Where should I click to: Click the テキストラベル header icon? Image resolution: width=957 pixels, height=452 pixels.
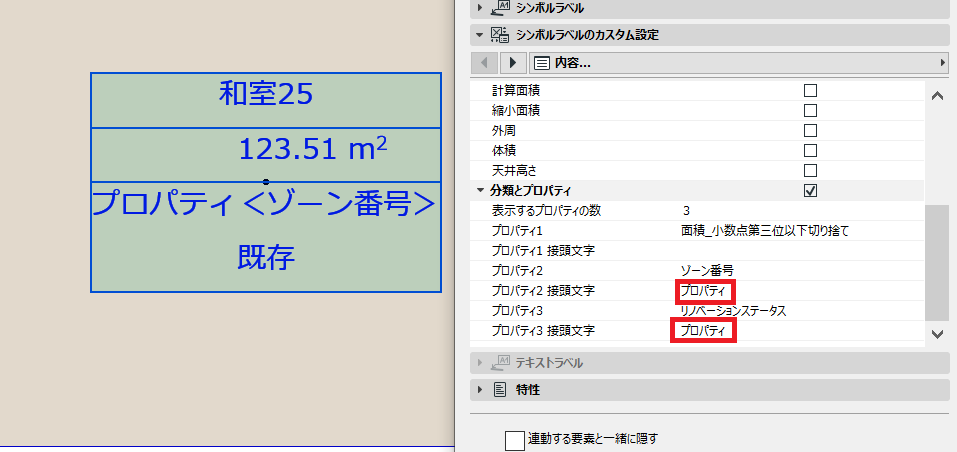tap(500, 362)
